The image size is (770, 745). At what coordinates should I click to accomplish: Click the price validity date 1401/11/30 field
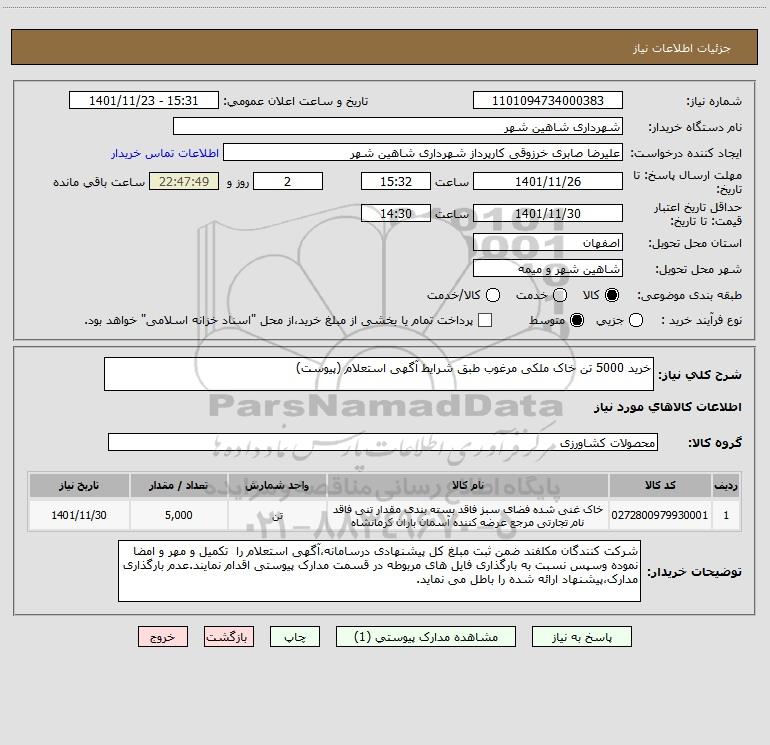pyautogui.click(x=548, y=213)
